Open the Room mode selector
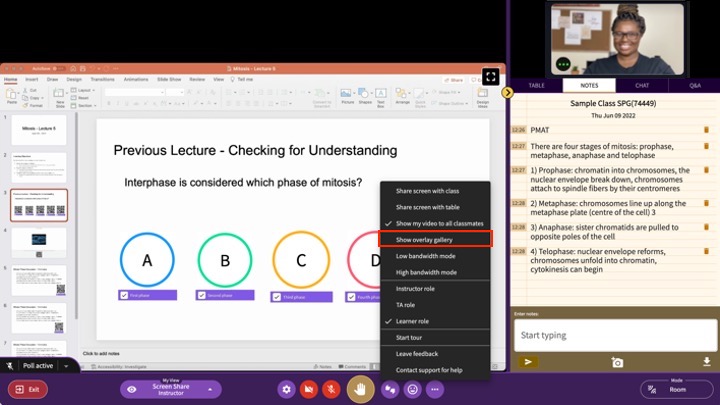This screenshot has width=720, height=405. (x=677, y=389)
